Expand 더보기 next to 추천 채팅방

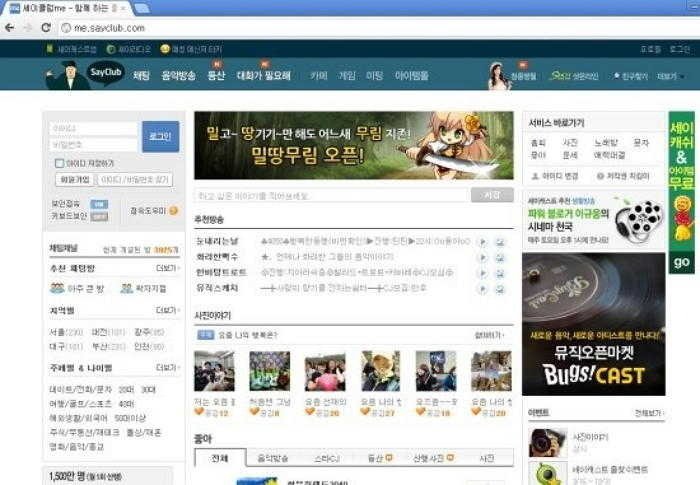167,268
